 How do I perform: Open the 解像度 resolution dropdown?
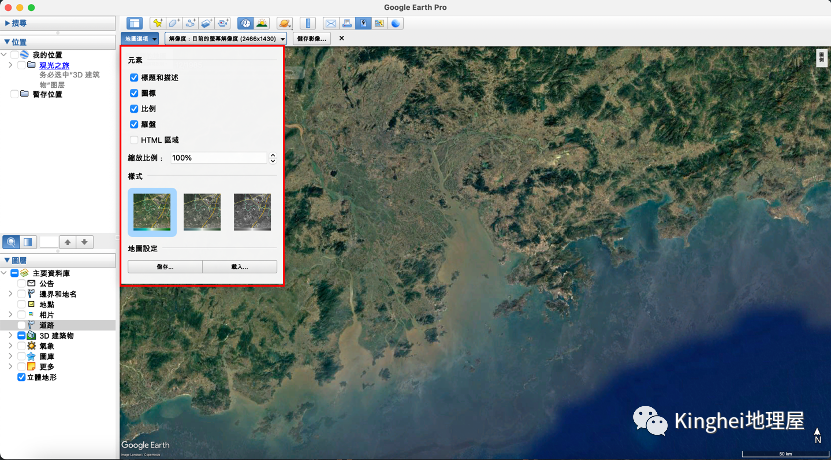point(283,38)
